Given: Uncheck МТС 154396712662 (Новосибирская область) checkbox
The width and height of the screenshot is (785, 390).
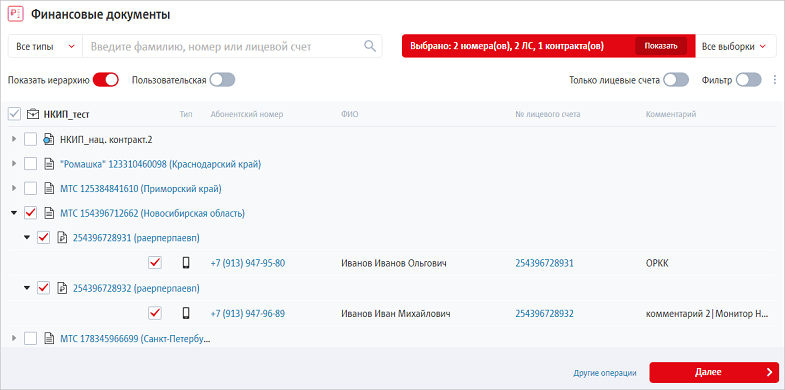Looking at the screenshot, I should pos(31,214).
